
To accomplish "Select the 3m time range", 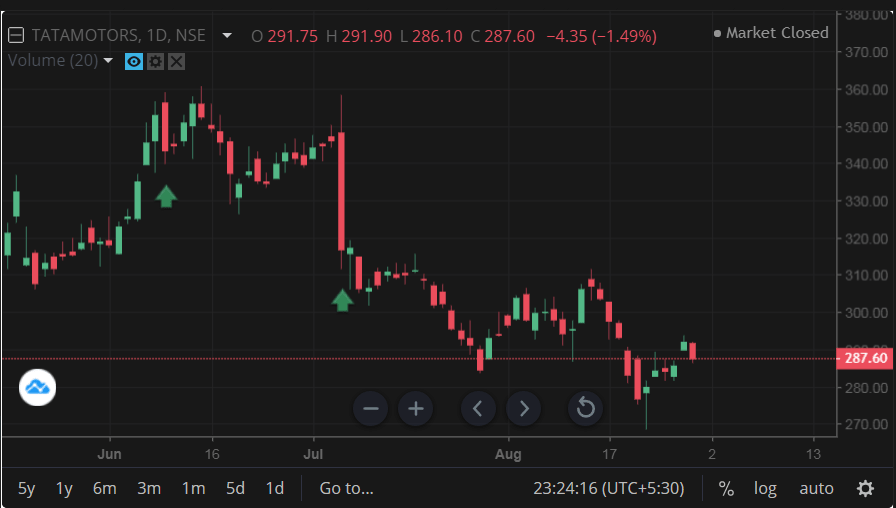I will point(149,489).
